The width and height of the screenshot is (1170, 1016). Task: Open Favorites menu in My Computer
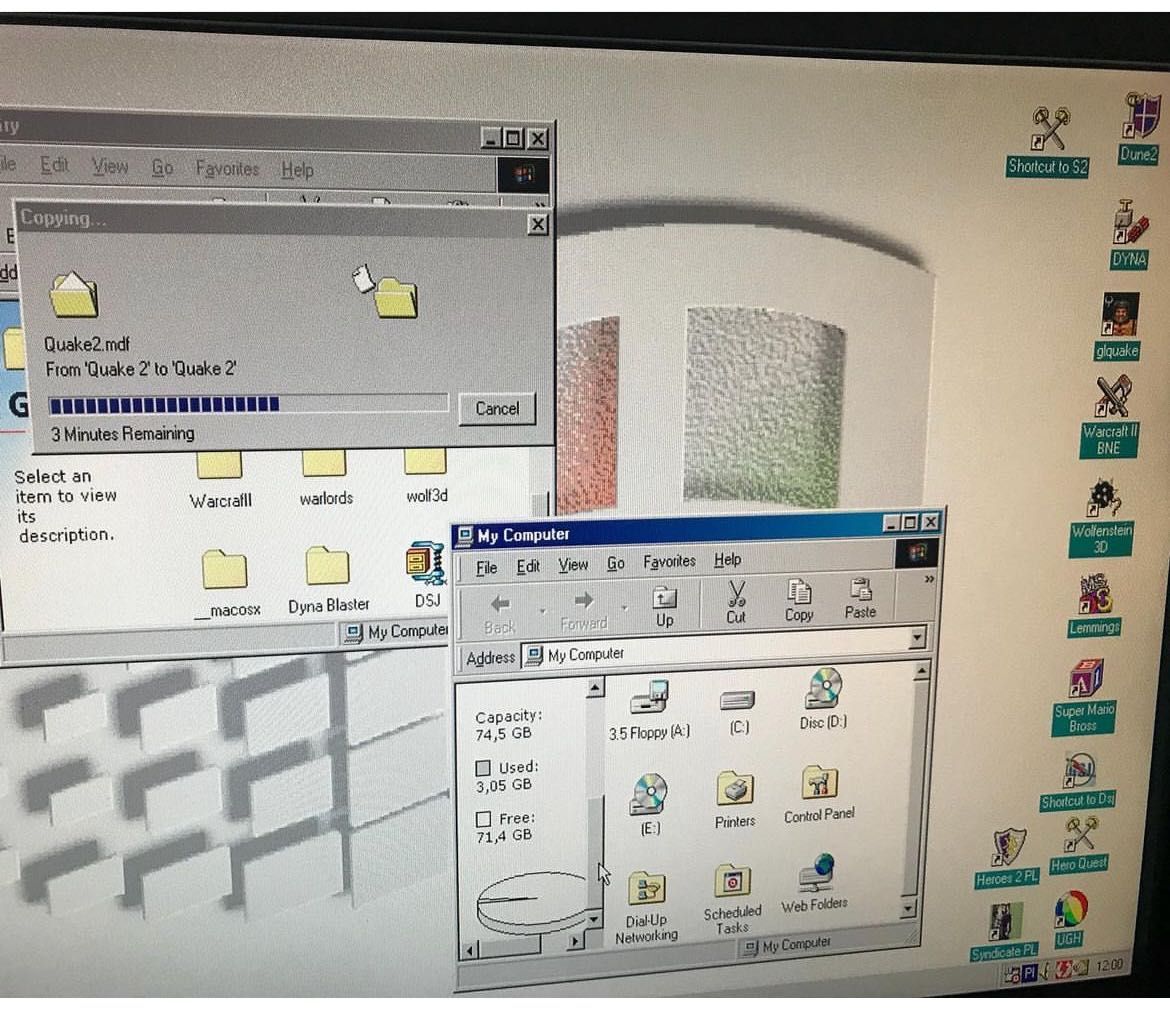click(669, 561)
